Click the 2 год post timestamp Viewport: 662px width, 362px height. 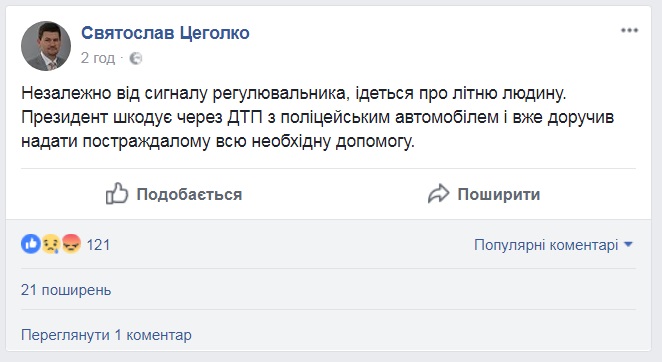click(98, 58)
